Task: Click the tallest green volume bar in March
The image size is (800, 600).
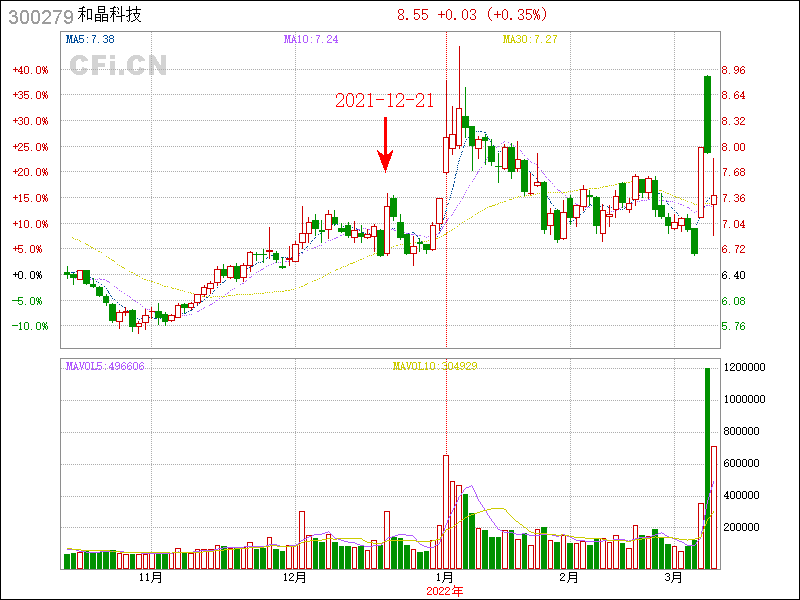Action: coord(708,468)
